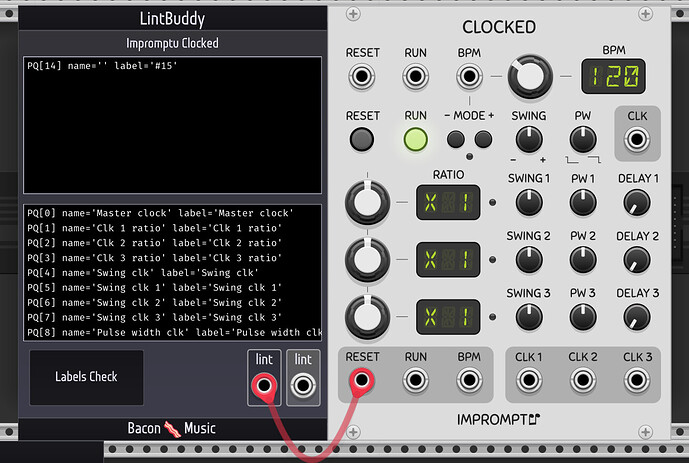
Task: Click the PQ[8] Pulse width clk line
Action: click(174, 333)
